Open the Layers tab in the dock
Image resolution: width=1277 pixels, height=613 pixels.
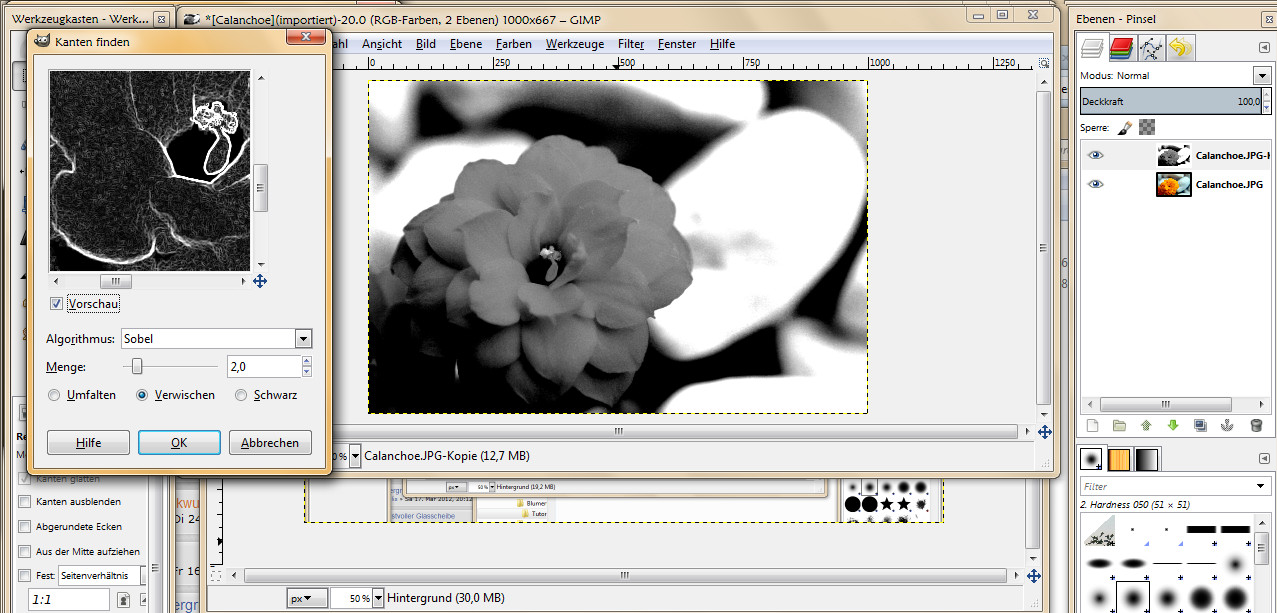coord(1093,47)
